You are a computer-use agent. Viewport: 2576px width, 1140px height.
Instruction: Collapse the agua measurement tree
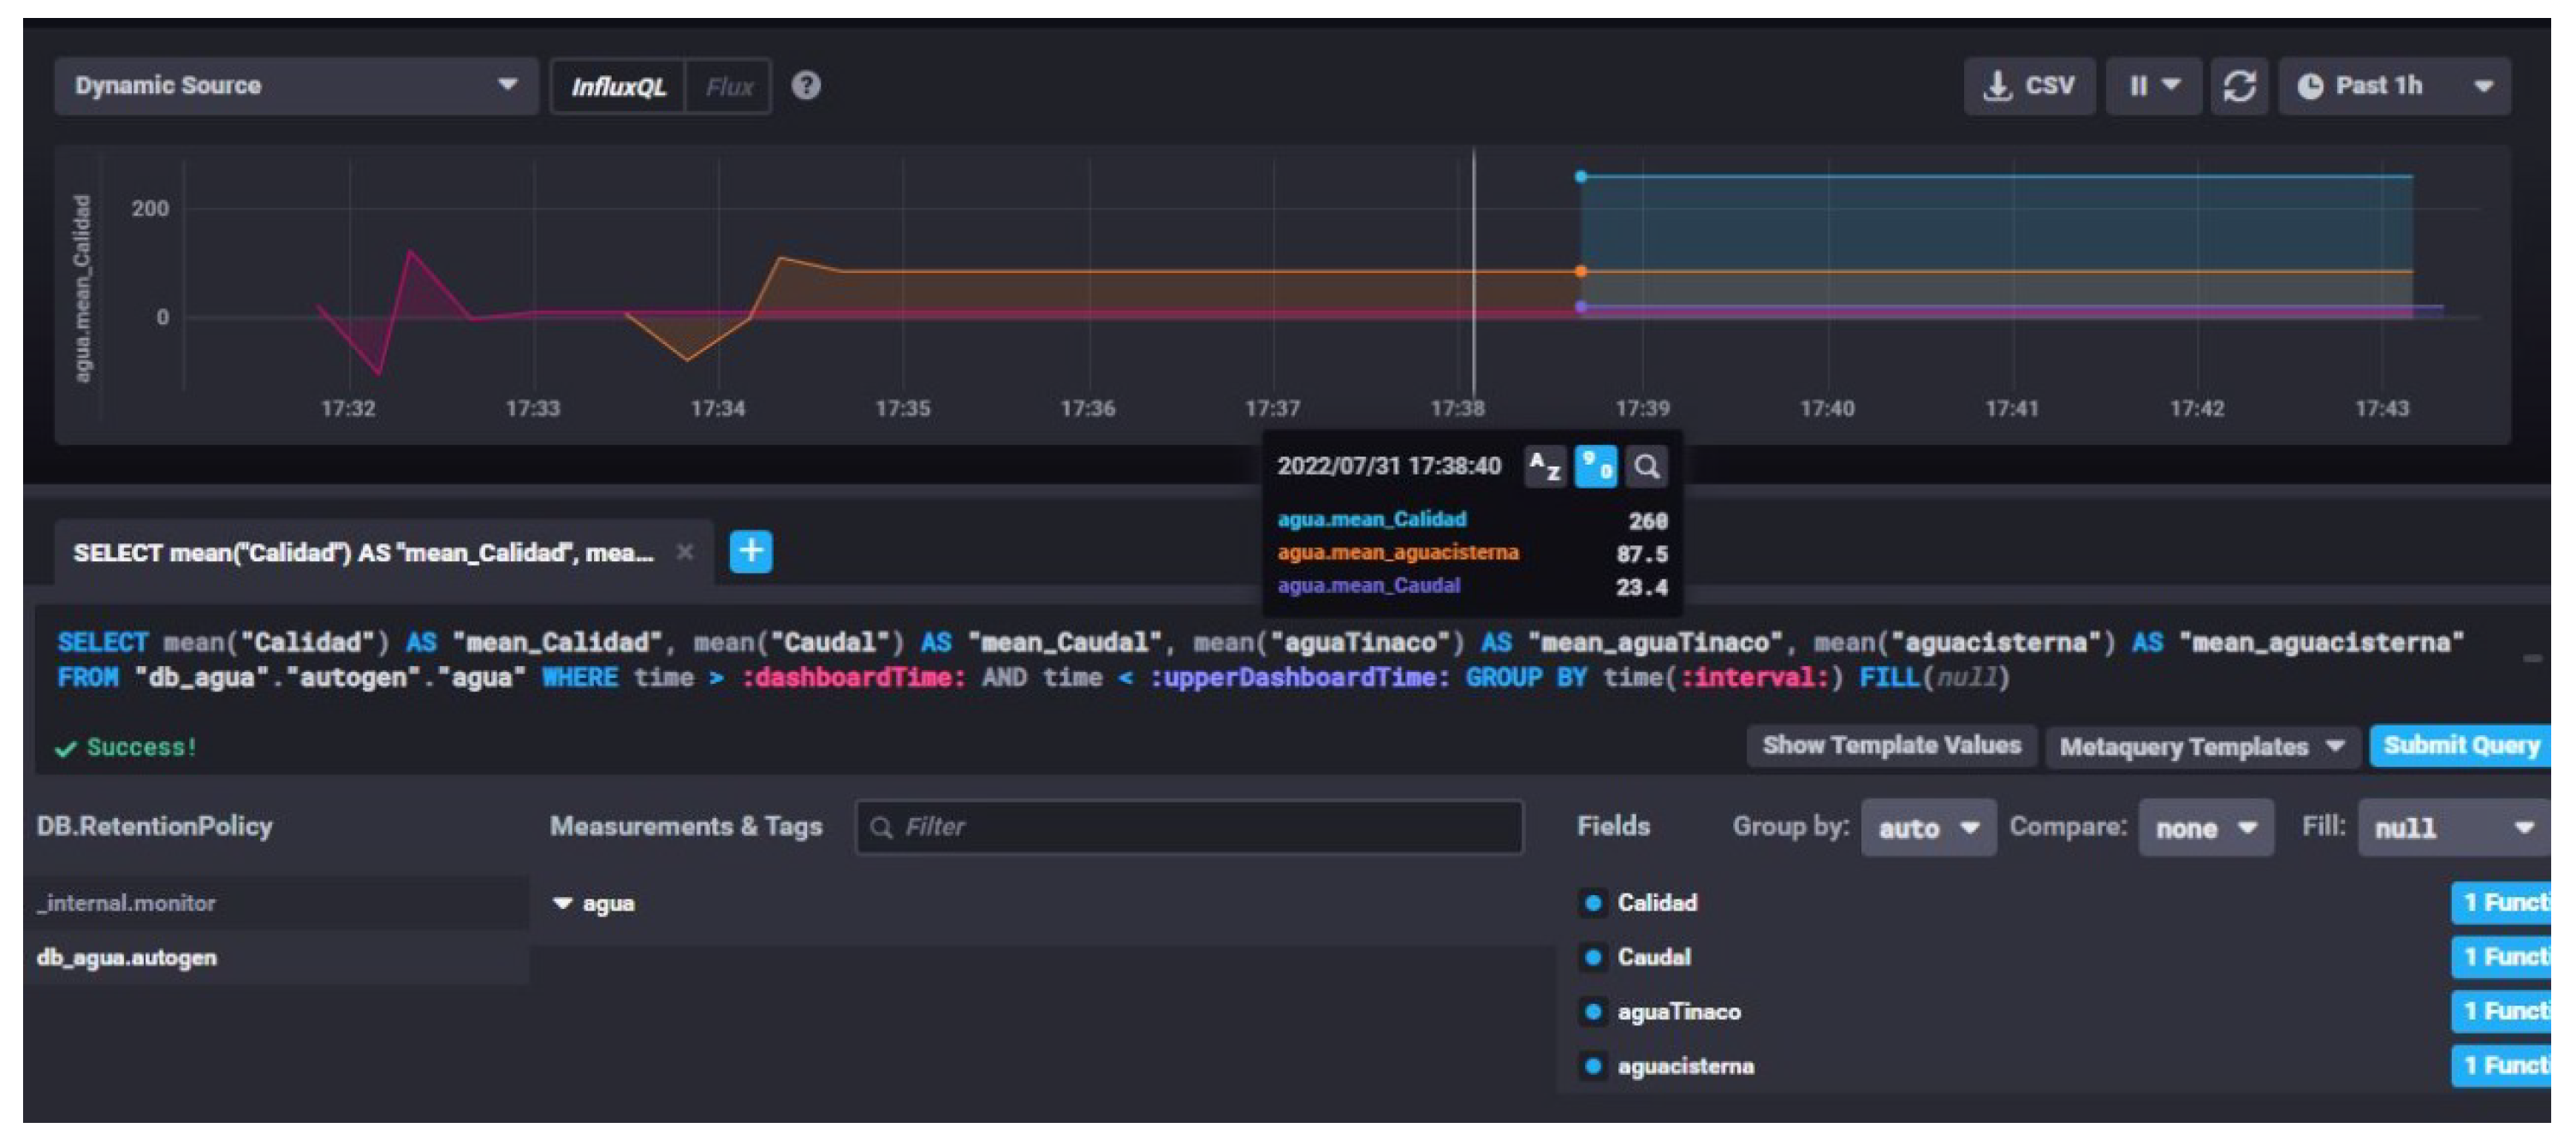coord(563,903)
